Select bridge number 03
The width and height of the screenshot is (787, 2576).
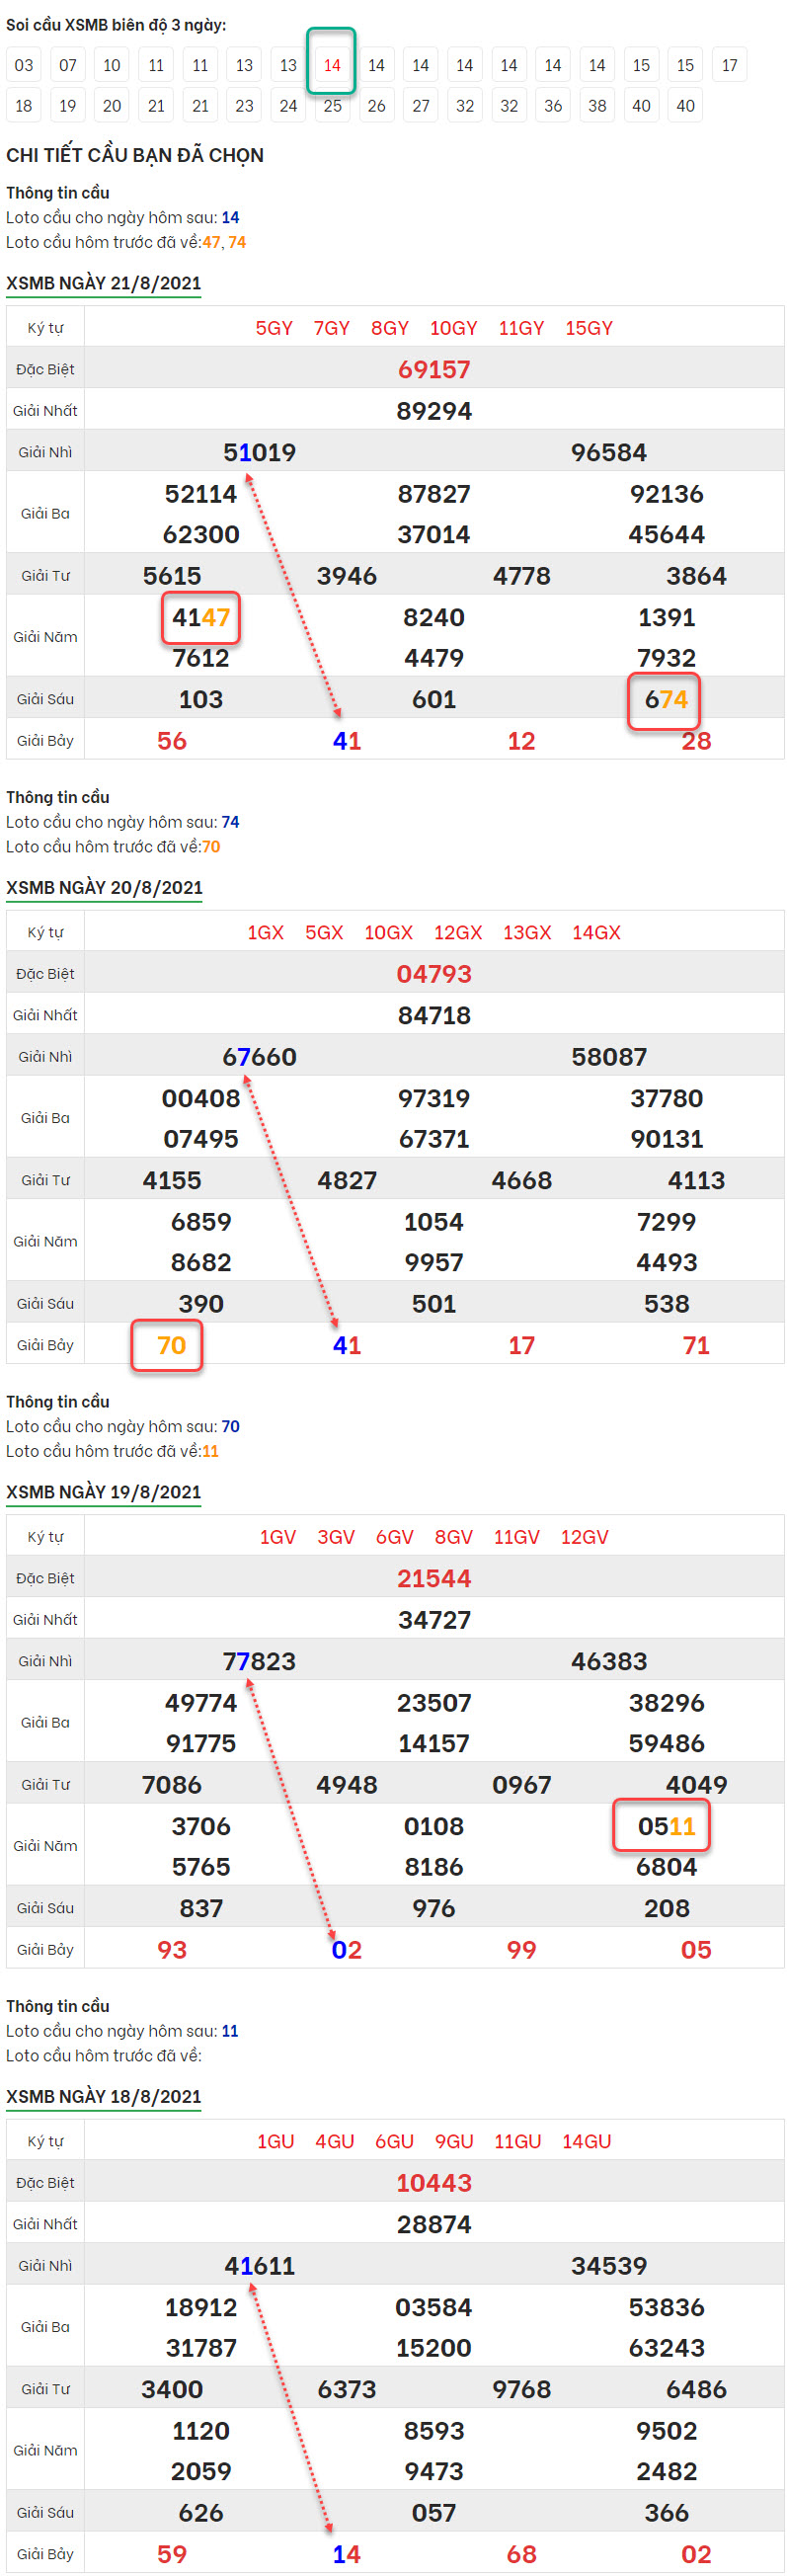(24, 65)
